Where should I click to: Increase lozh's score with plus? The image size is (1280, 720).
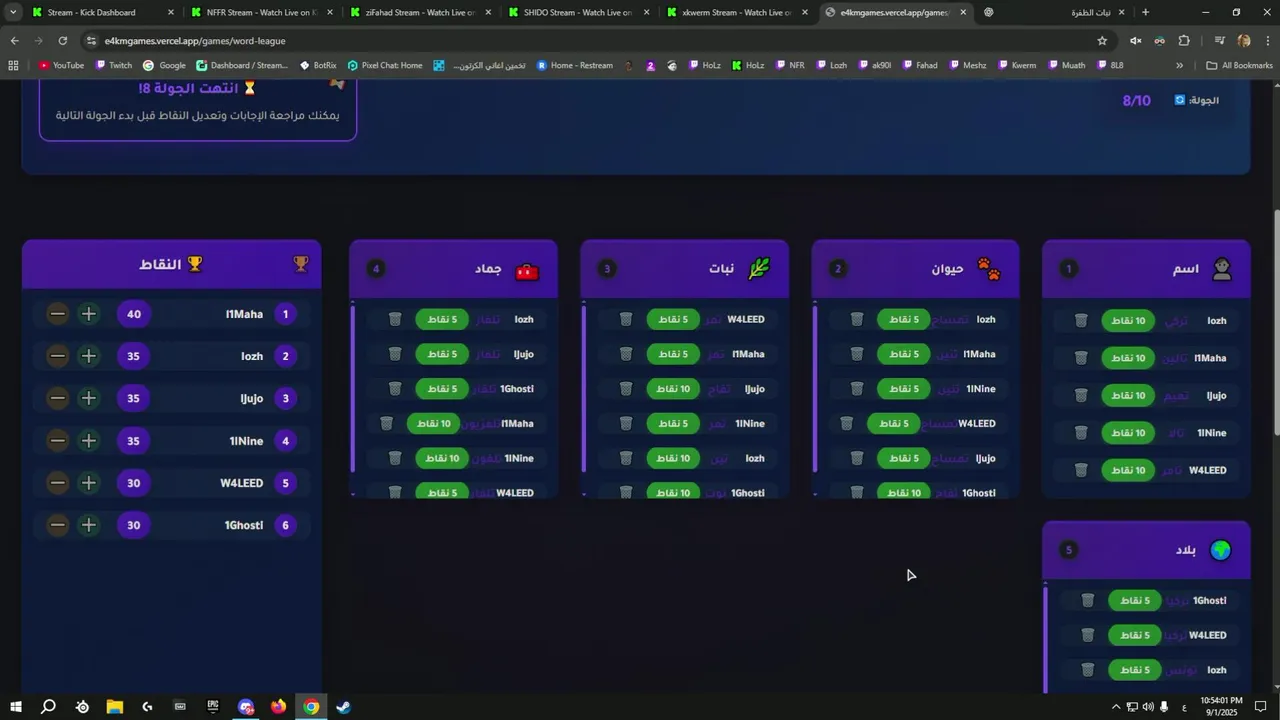89,356
